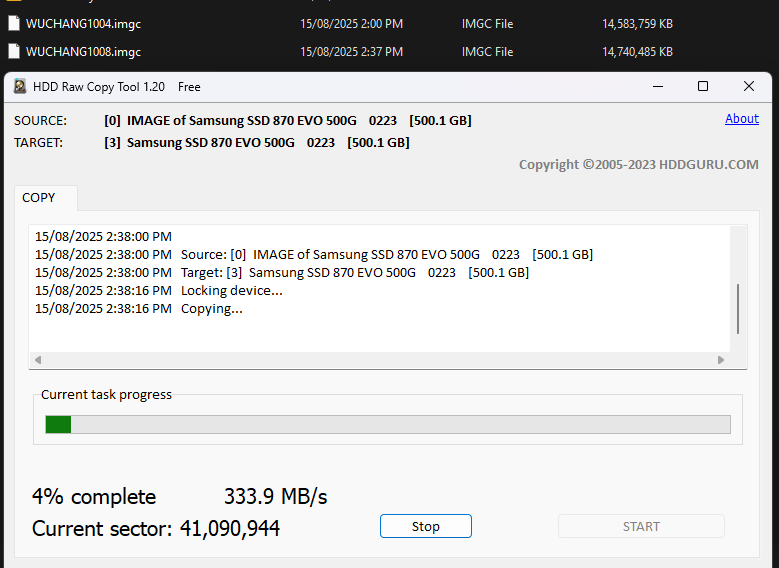Click the "4% complete" status text
Viewport: 779px width, 568px height.
[x=94, y=496]
